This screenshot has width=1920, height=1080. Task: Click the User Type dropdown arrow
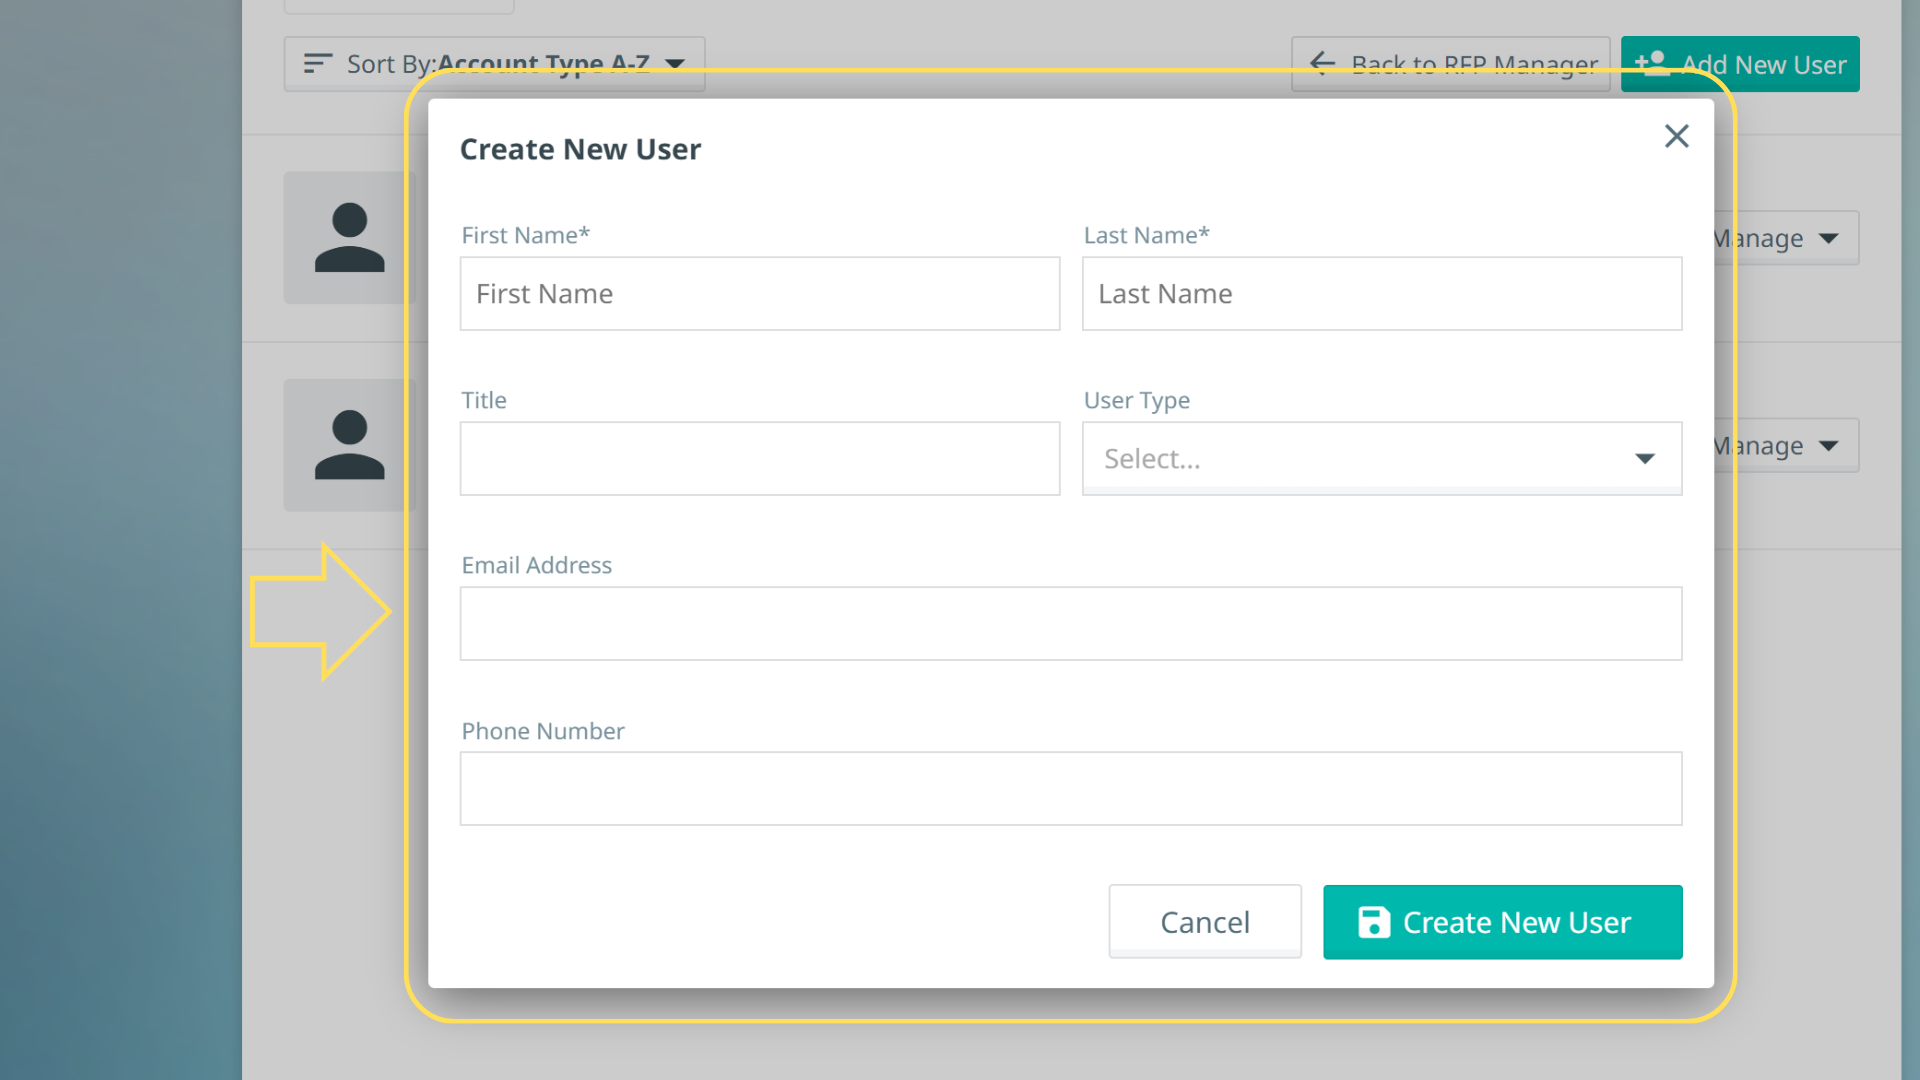1645,459
